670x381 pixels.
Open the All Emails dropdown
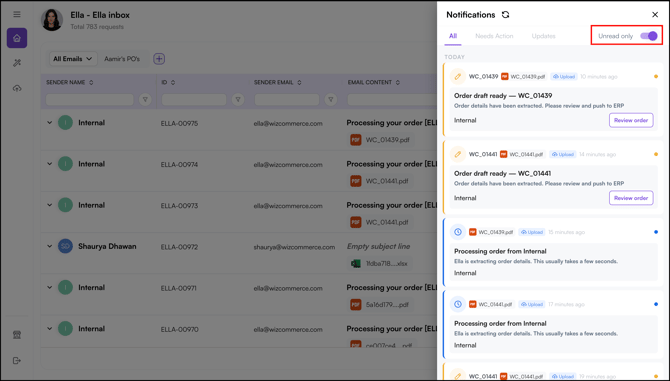tap(73, 59)
